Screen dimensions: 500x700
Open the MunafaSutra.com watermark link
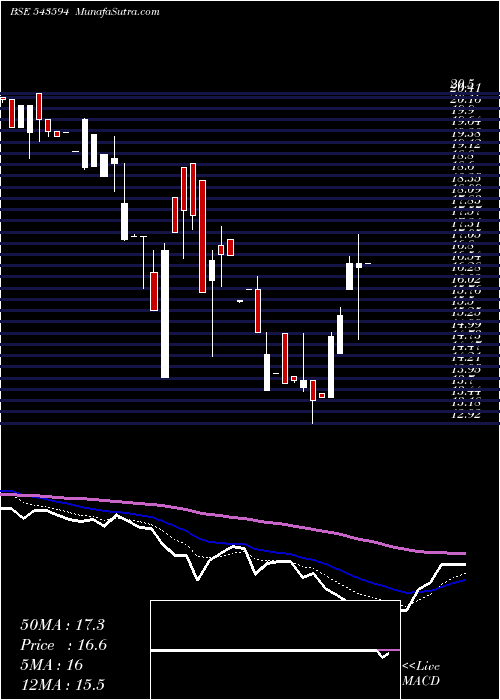pyautogui.click(x=118, y=12)
